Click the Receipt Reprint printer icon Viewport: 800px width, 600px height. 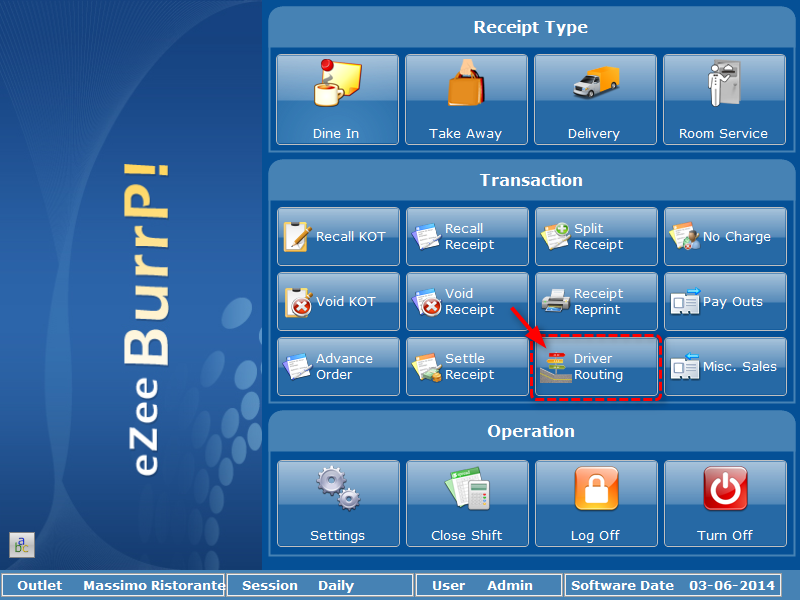556,301
